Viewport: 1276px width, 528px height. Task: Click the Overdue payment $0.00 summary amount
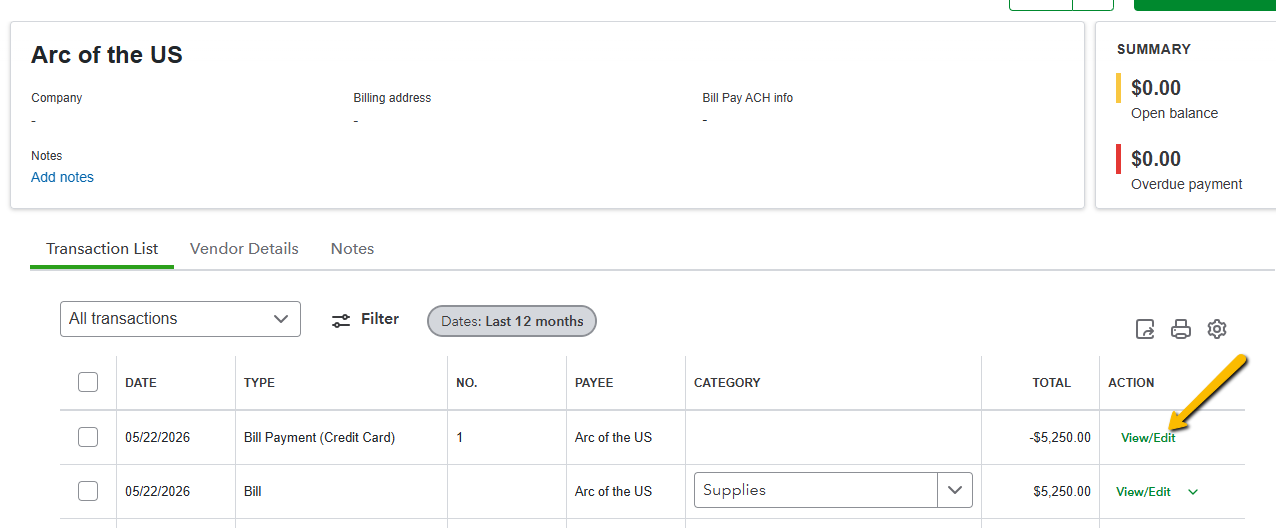[x=1156, y=159]
